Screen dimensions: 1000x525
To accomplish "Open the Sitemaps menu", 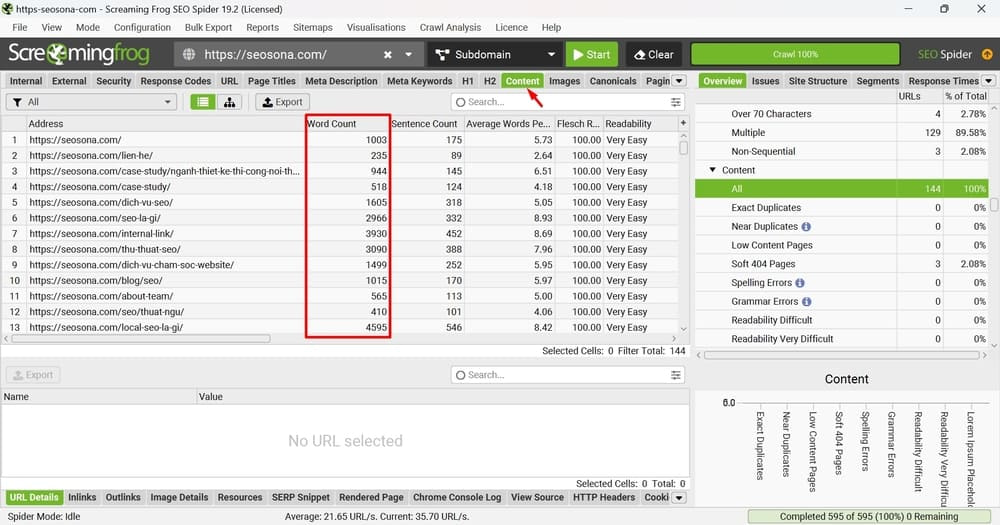I will tap(312, 27).
